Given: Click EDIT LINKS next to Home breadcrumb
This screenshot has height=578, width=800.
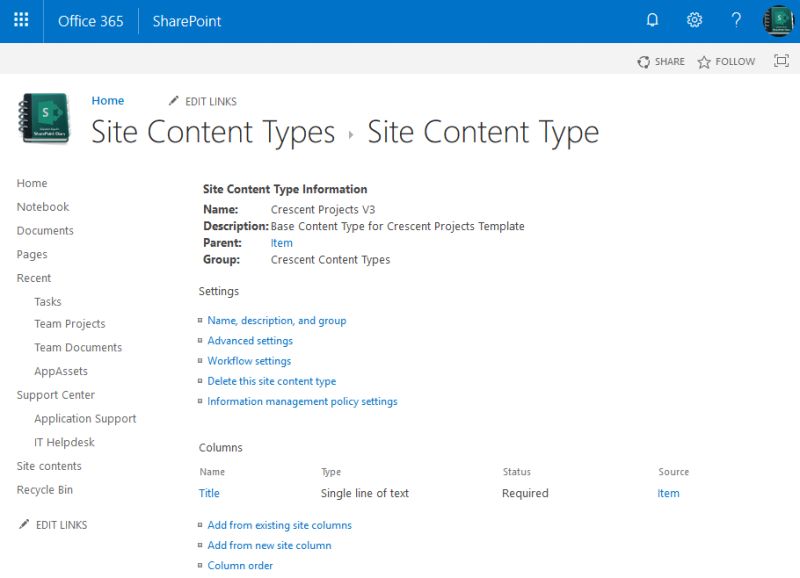Looking at the screenshot, I should [203, 100].
